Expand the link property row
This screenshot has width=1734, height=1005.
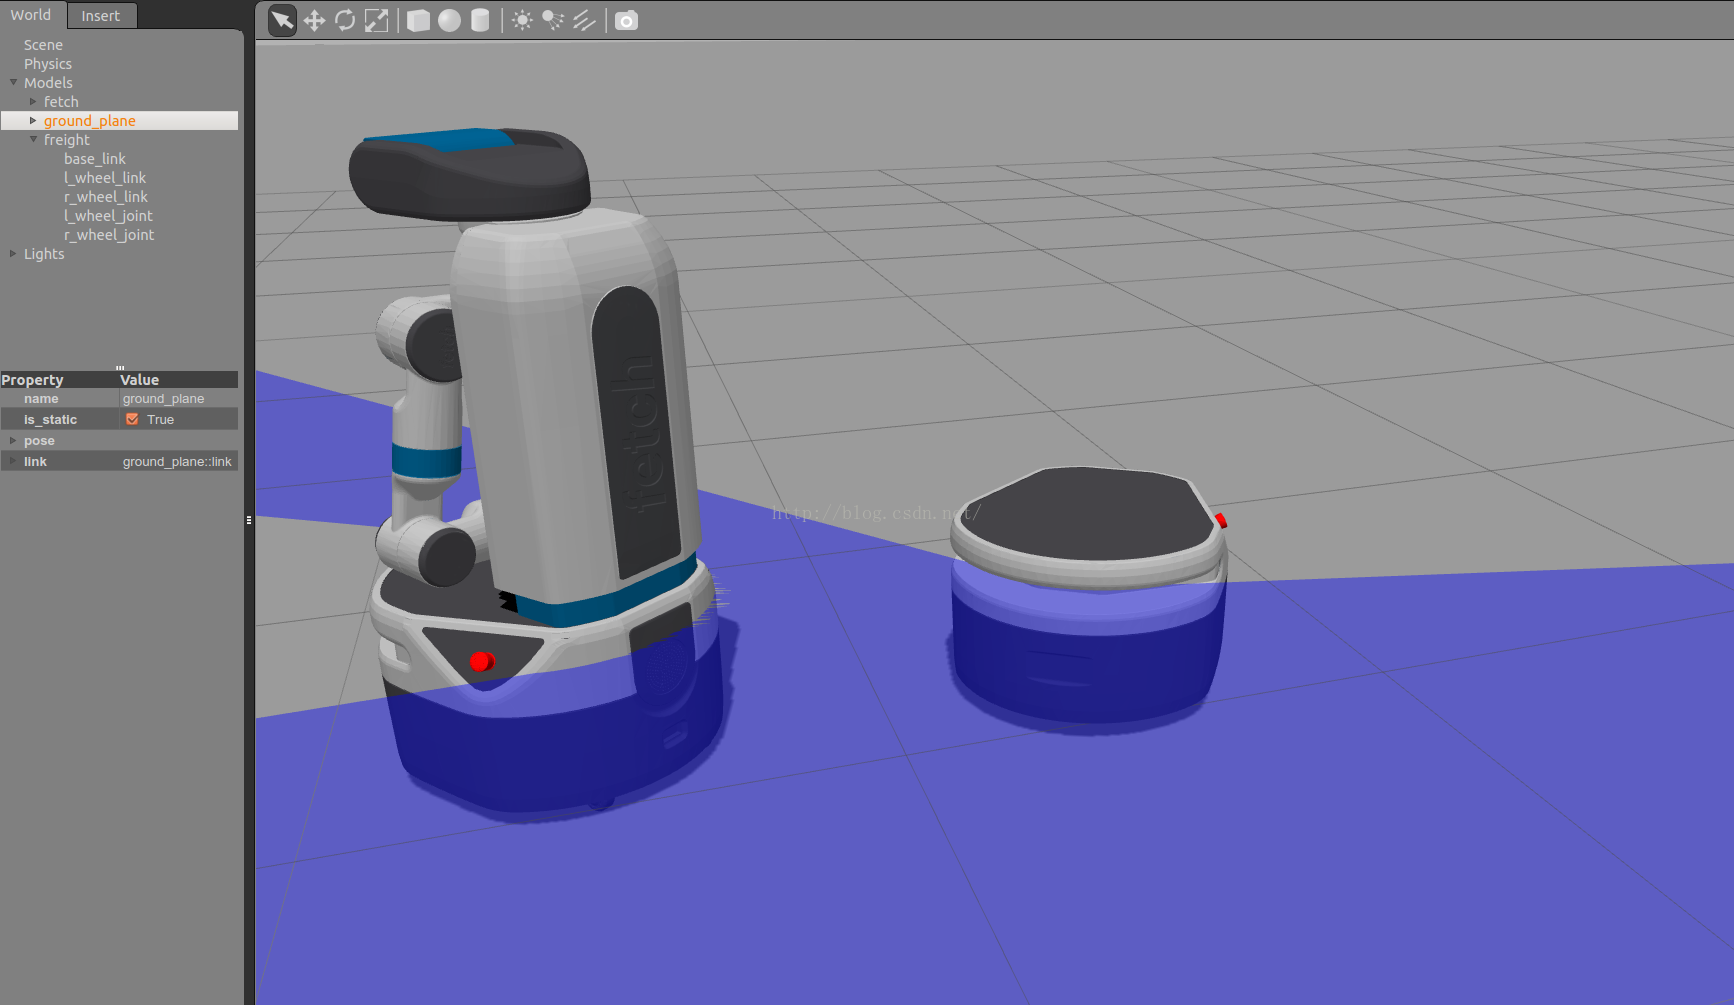[13, 461]
